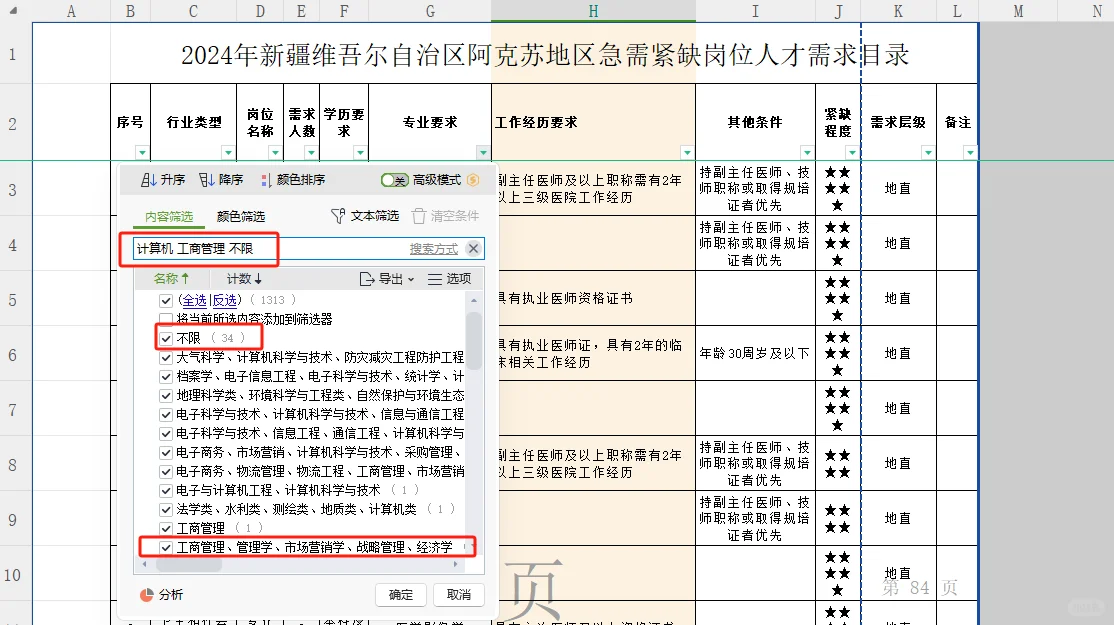
Task: Open the 其他条件 column filter dropdown
Action: pyautogui.click(x=807, y=153)
